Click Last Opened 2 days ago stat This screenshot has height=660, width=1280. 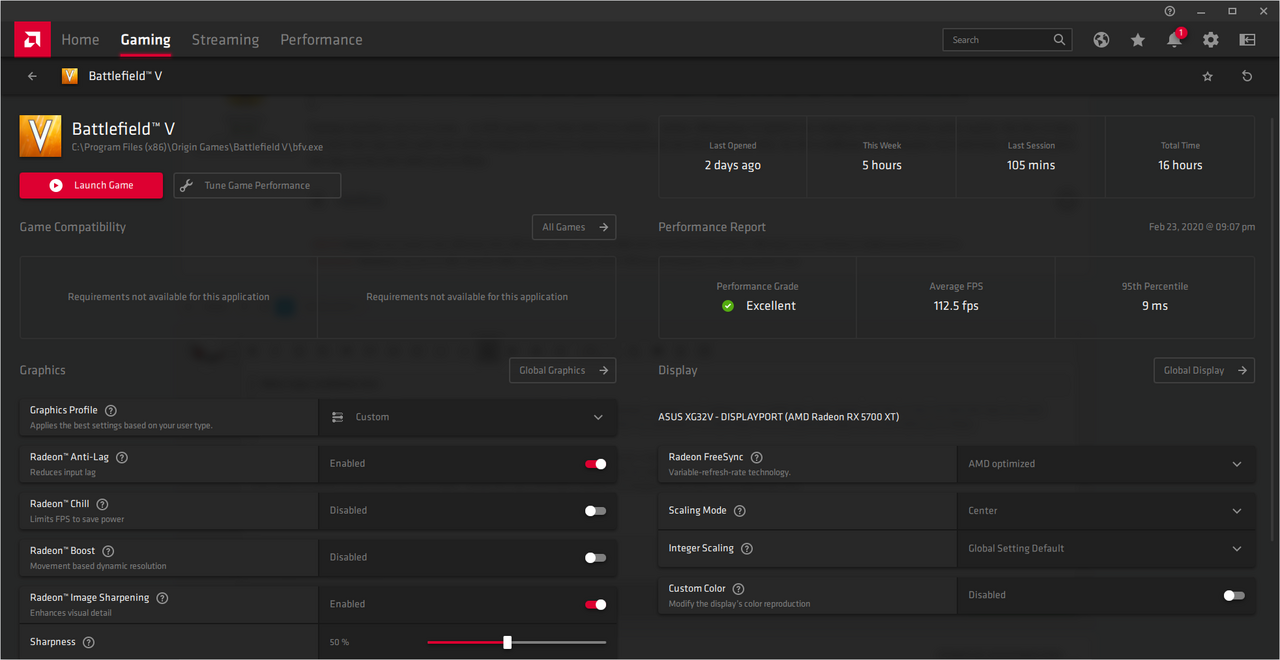[733, 156]
